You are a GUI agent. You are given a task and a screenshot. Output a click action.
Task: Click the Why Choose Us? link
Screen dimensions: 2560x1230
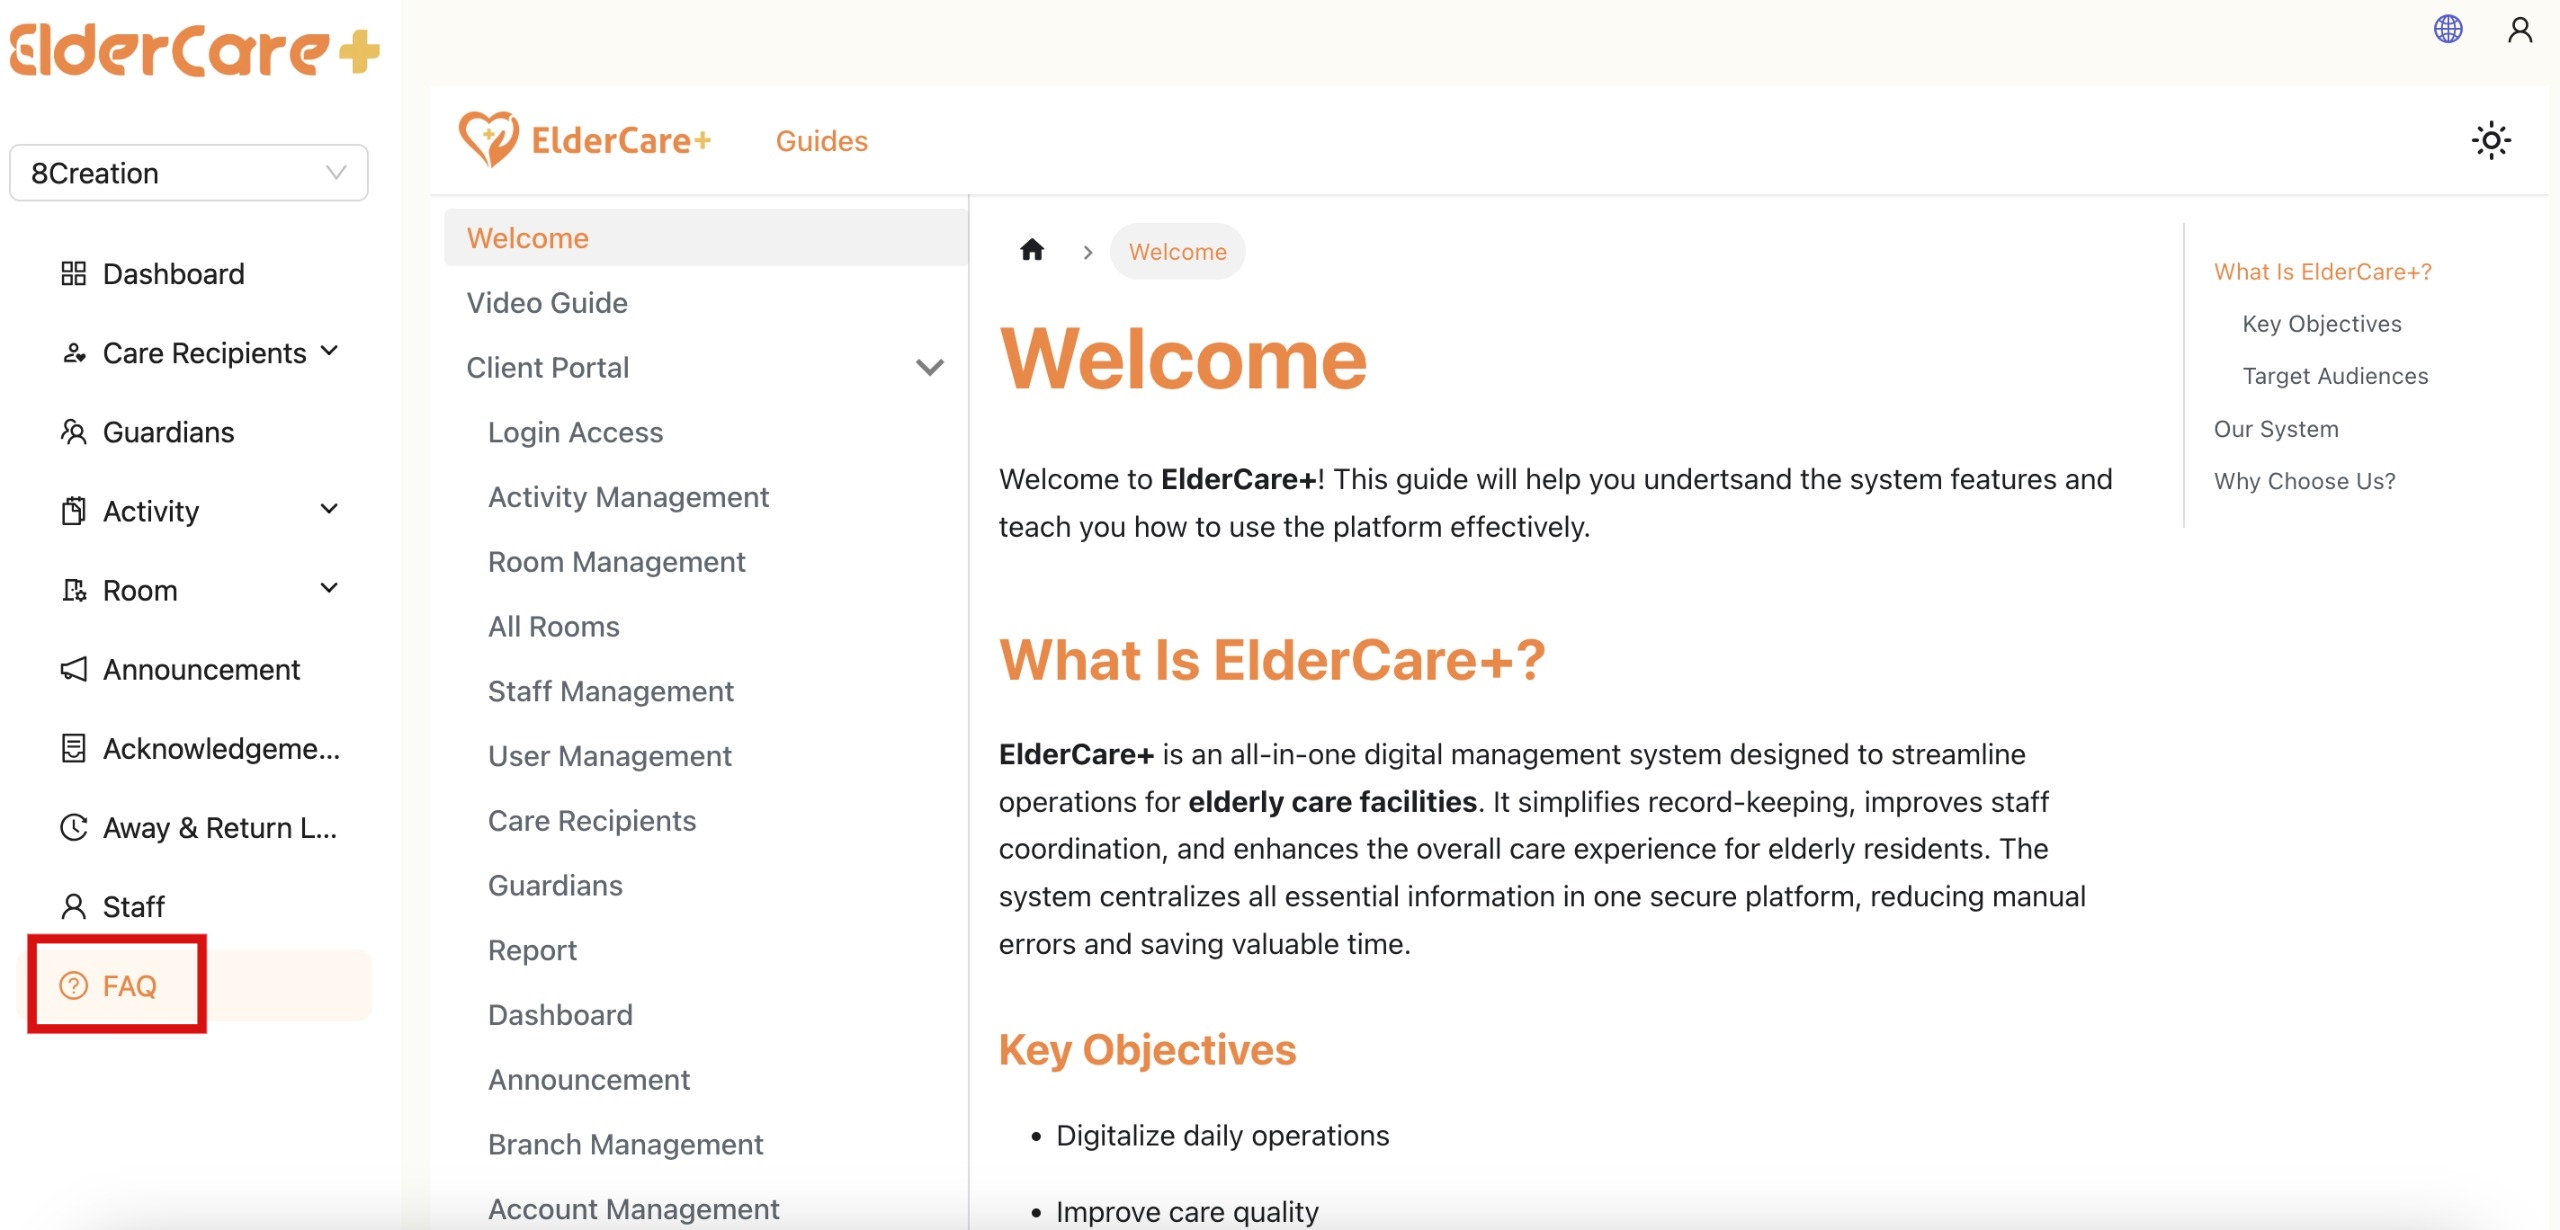[x=2304, y=480]
